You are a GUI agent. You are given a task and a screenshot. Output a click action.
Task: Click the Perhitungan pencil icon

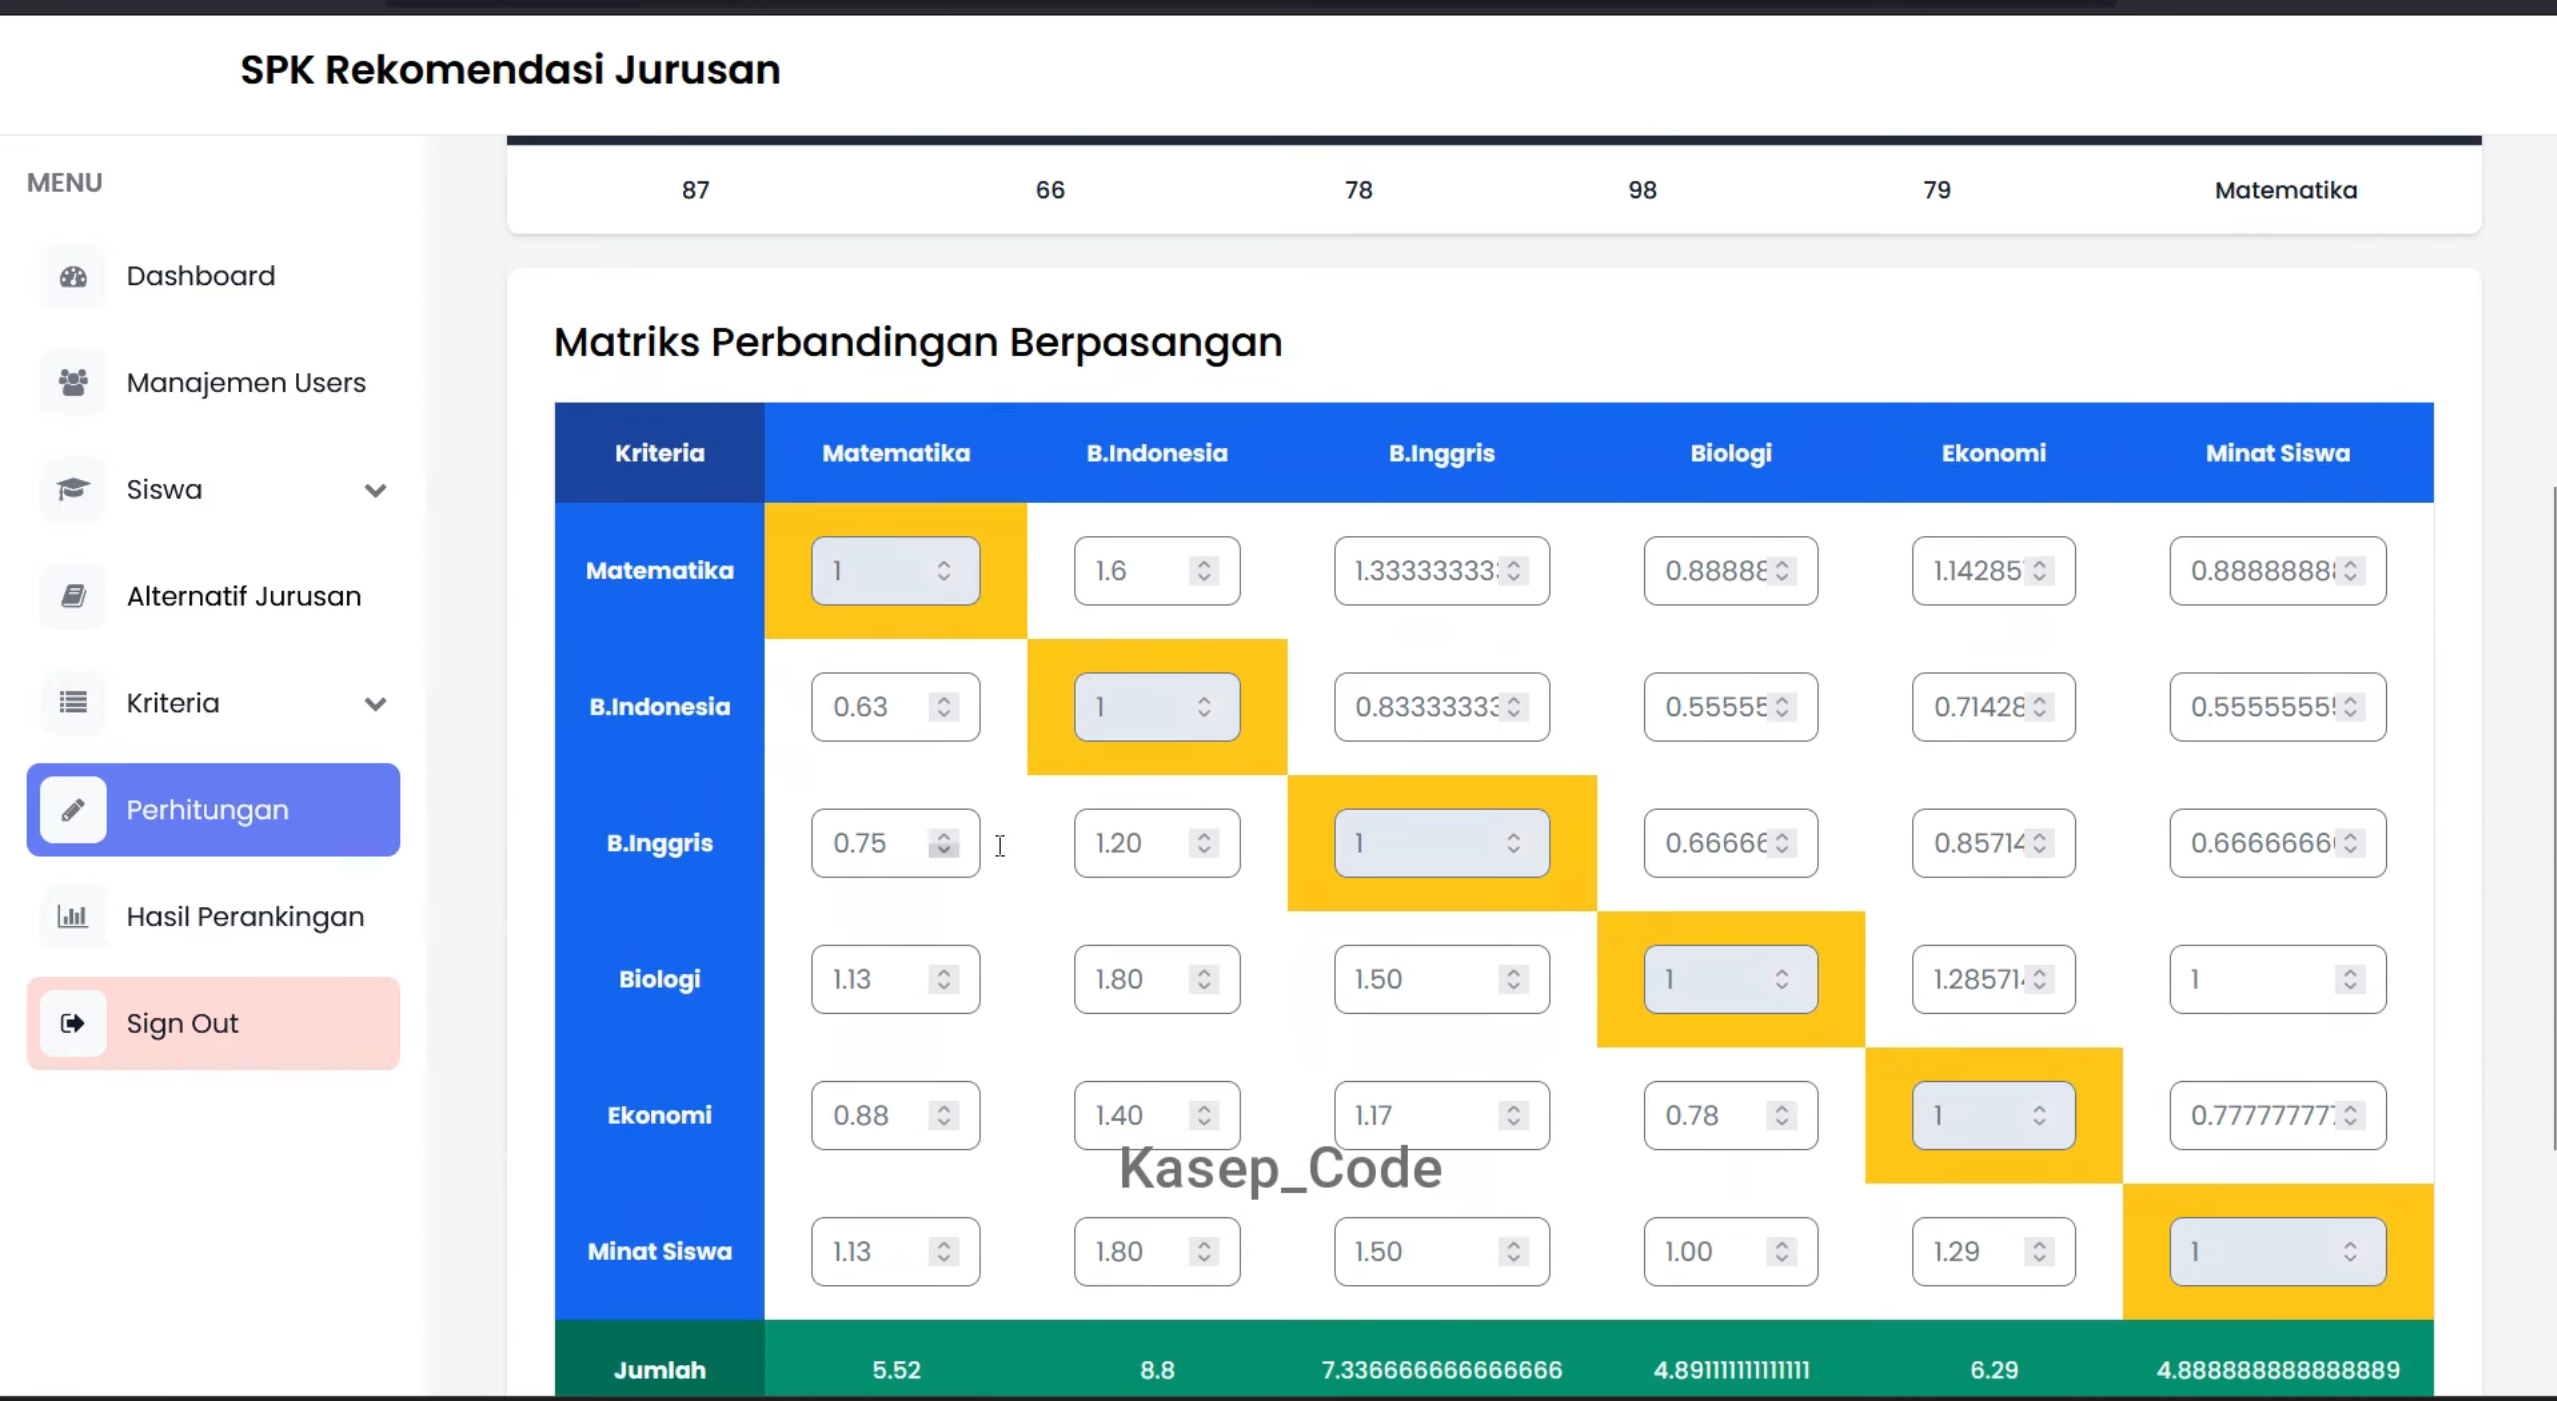(x=73, y=810)
